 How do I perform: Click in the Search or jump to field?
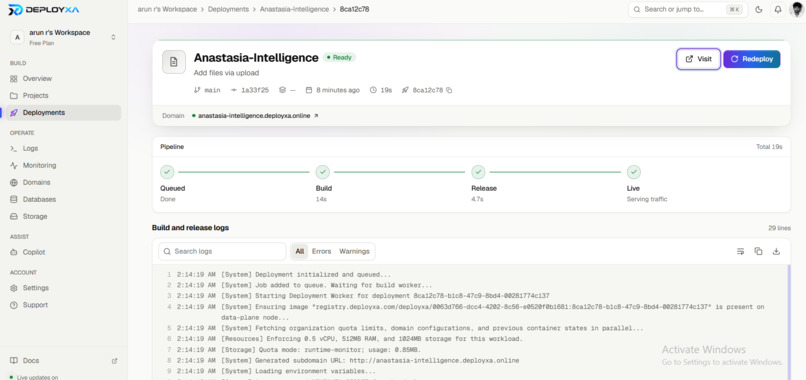coord(688,9)
